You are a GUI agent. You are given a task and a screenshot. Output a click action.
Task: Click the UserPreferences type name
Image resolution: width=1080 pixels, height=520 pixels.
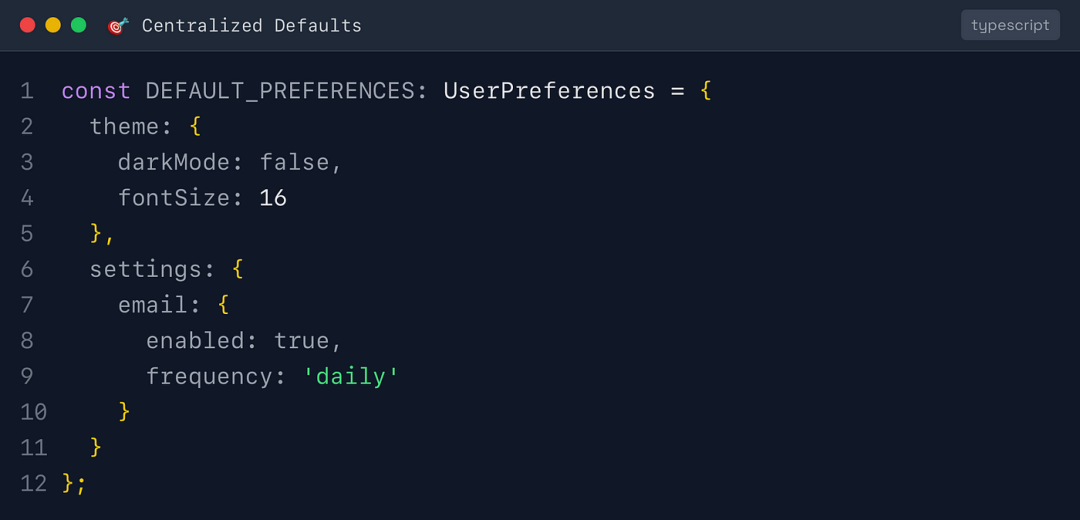549,91
